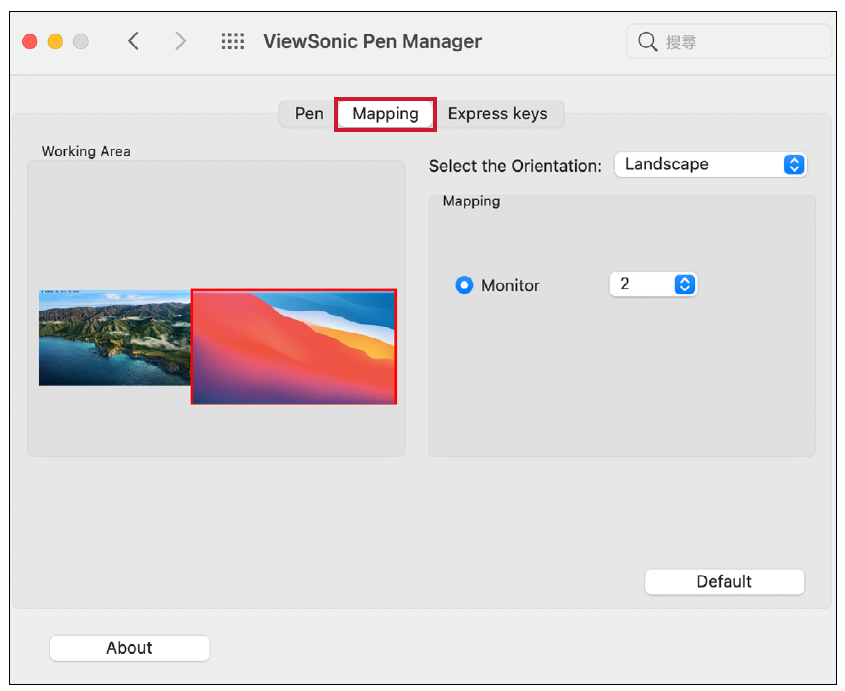Pick the coastal landscape monitor thumbnail
This screenshot has height=691, width=845.
coord(114,338)
